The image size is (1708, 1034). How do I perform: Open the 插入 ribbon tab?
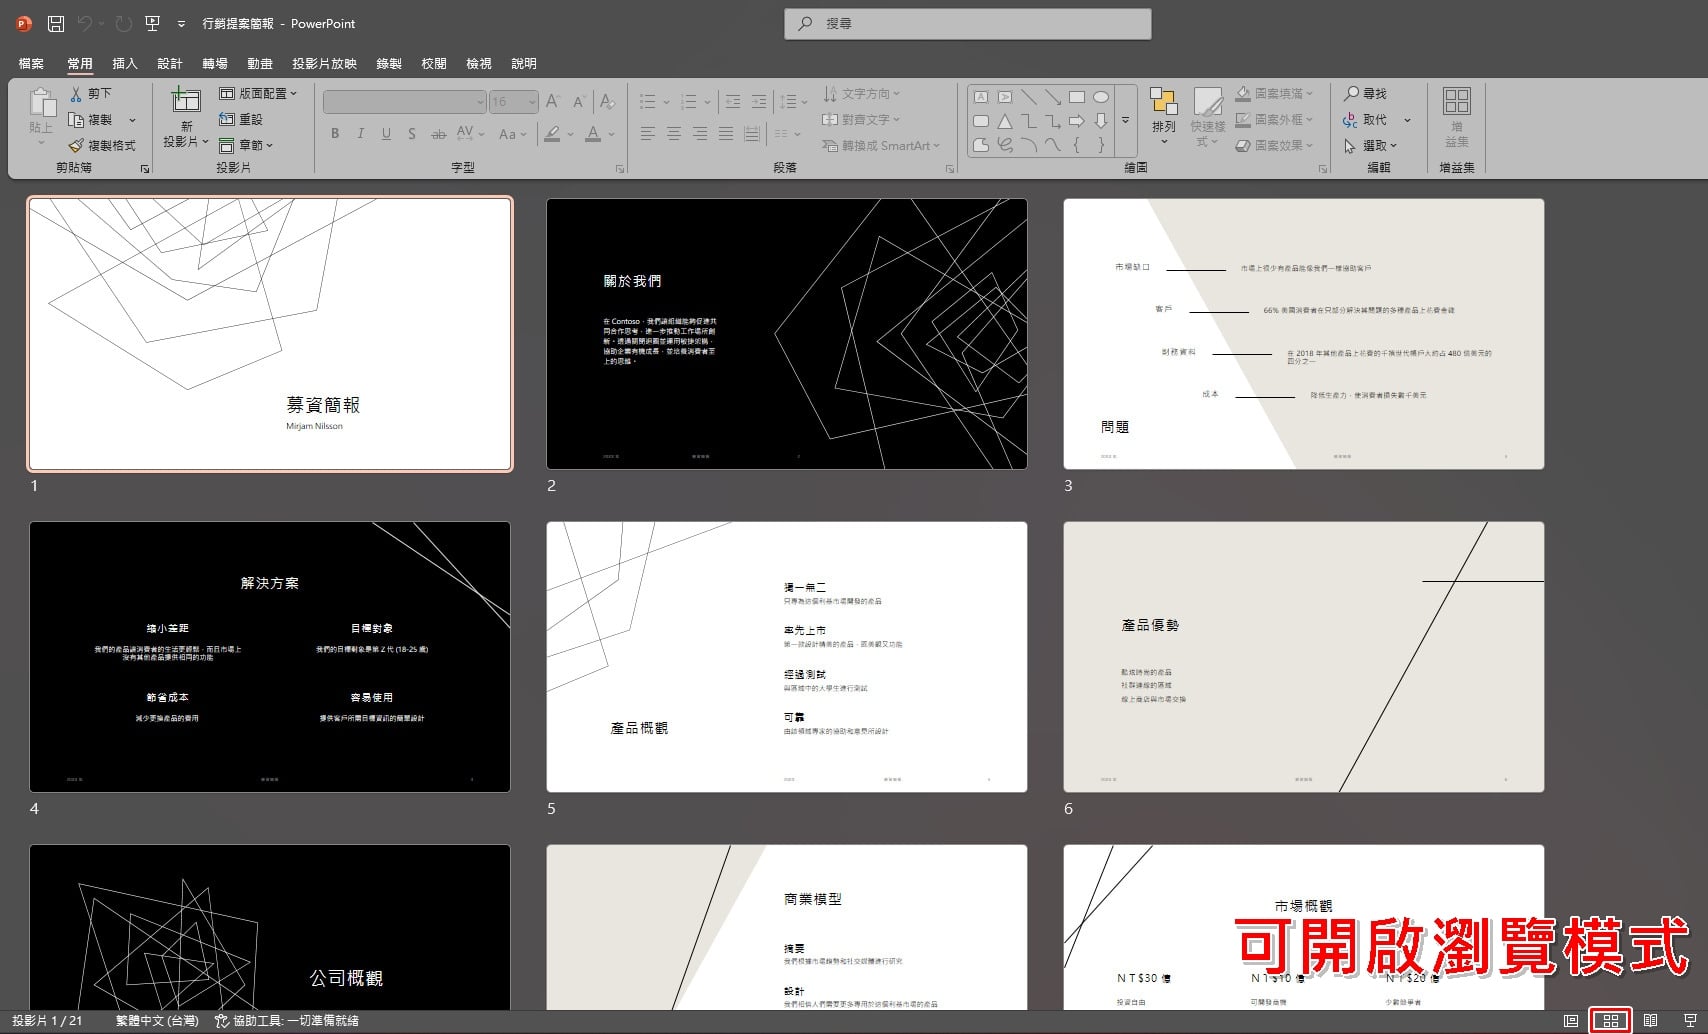pyautogui.click(x=125, y=63)
